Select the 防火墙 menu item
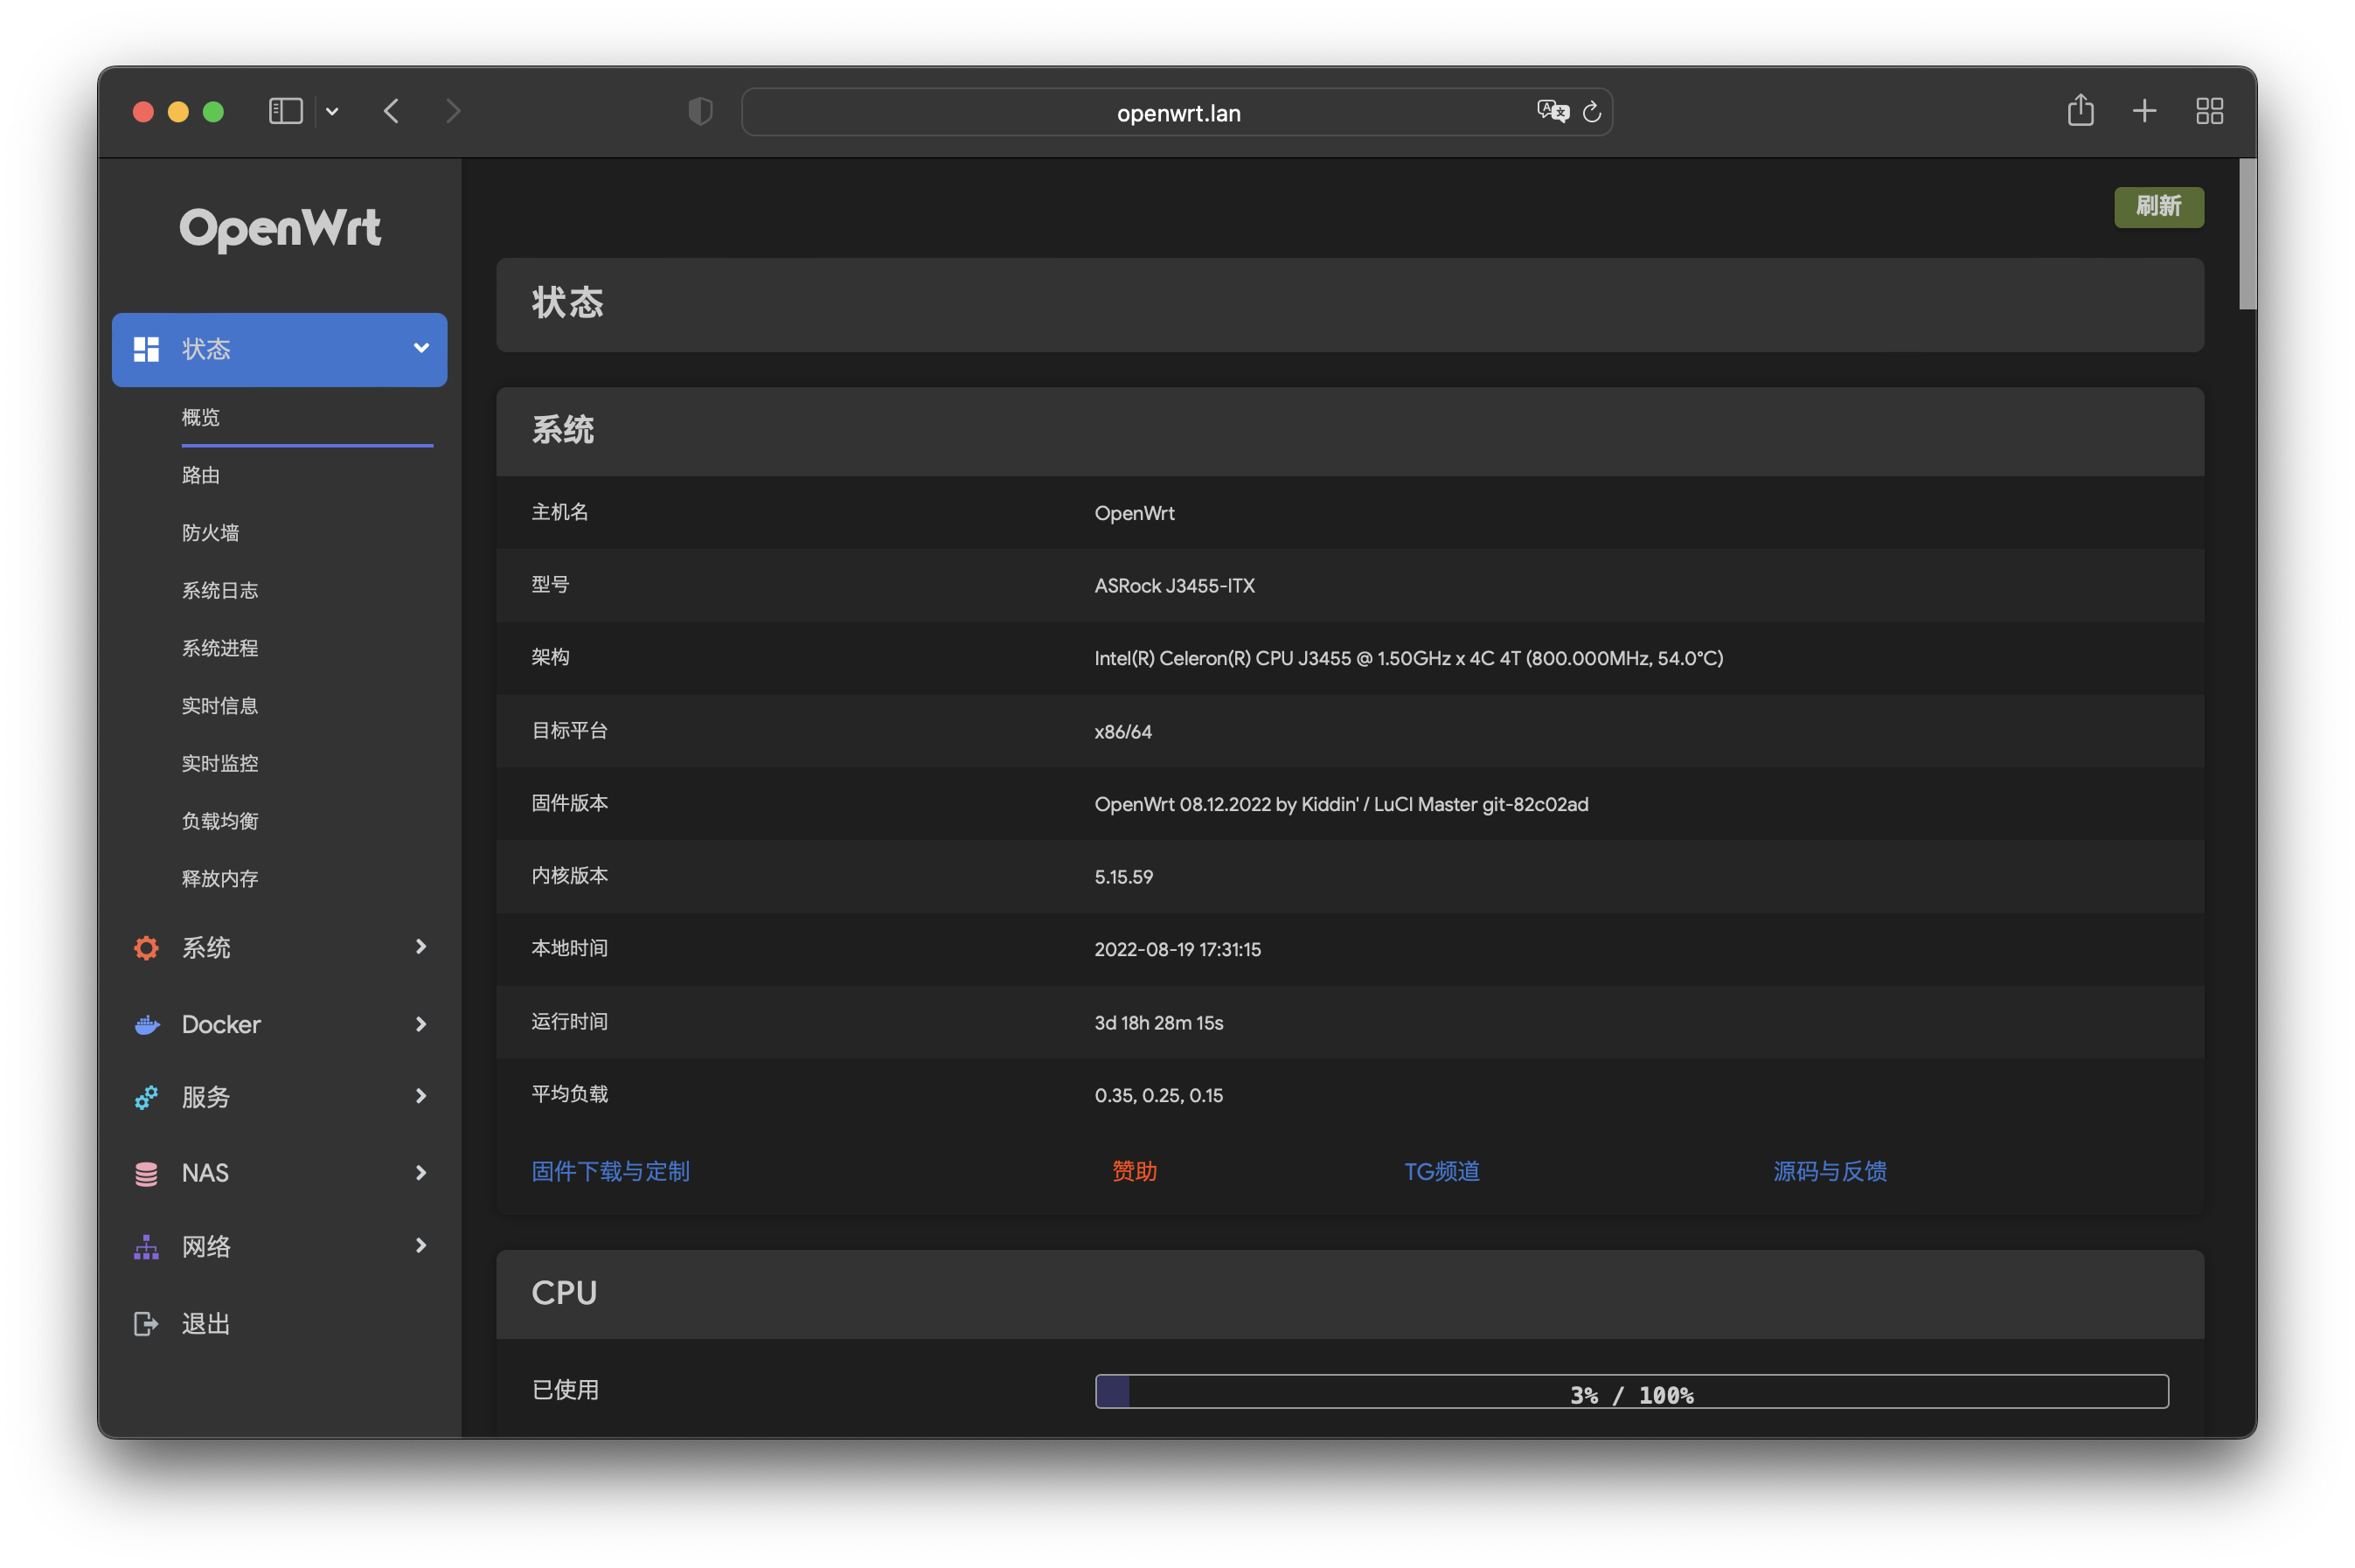2355x1568 pixels. [x=210, y=533]
